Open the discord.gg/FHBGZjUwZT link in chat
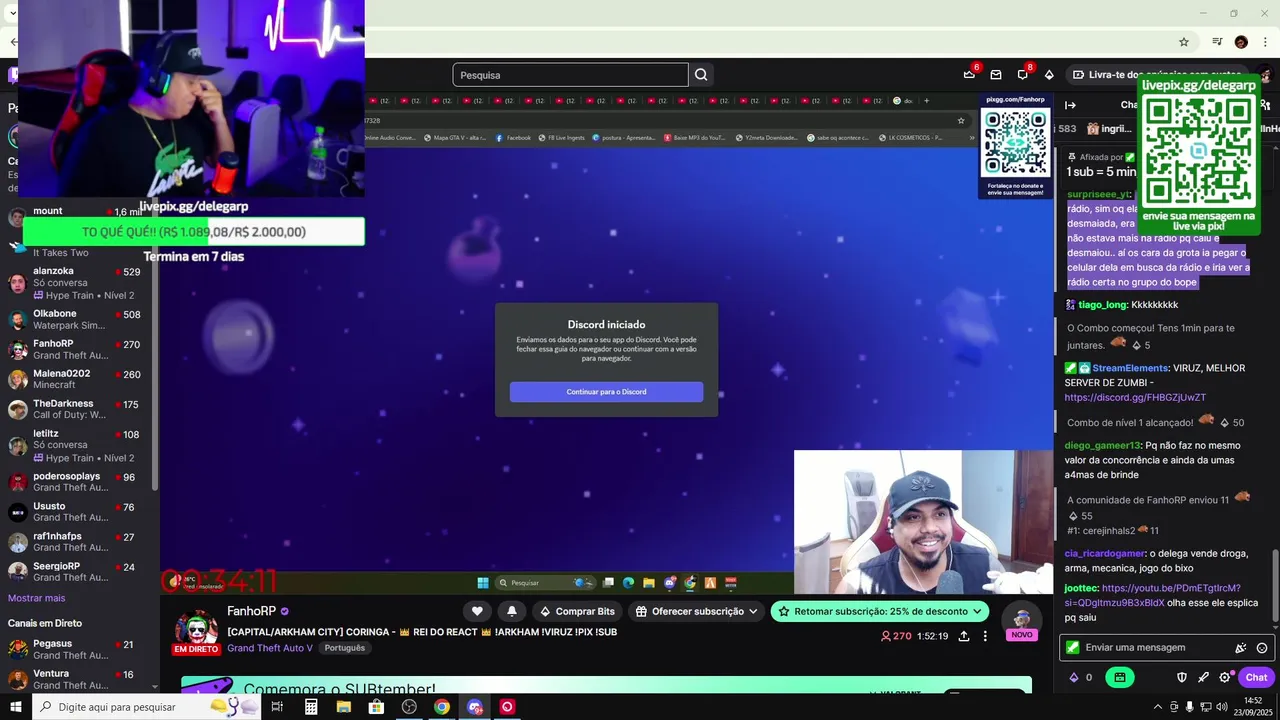The height and width of the screenshot is (720, 1280). coord(1135,398)
